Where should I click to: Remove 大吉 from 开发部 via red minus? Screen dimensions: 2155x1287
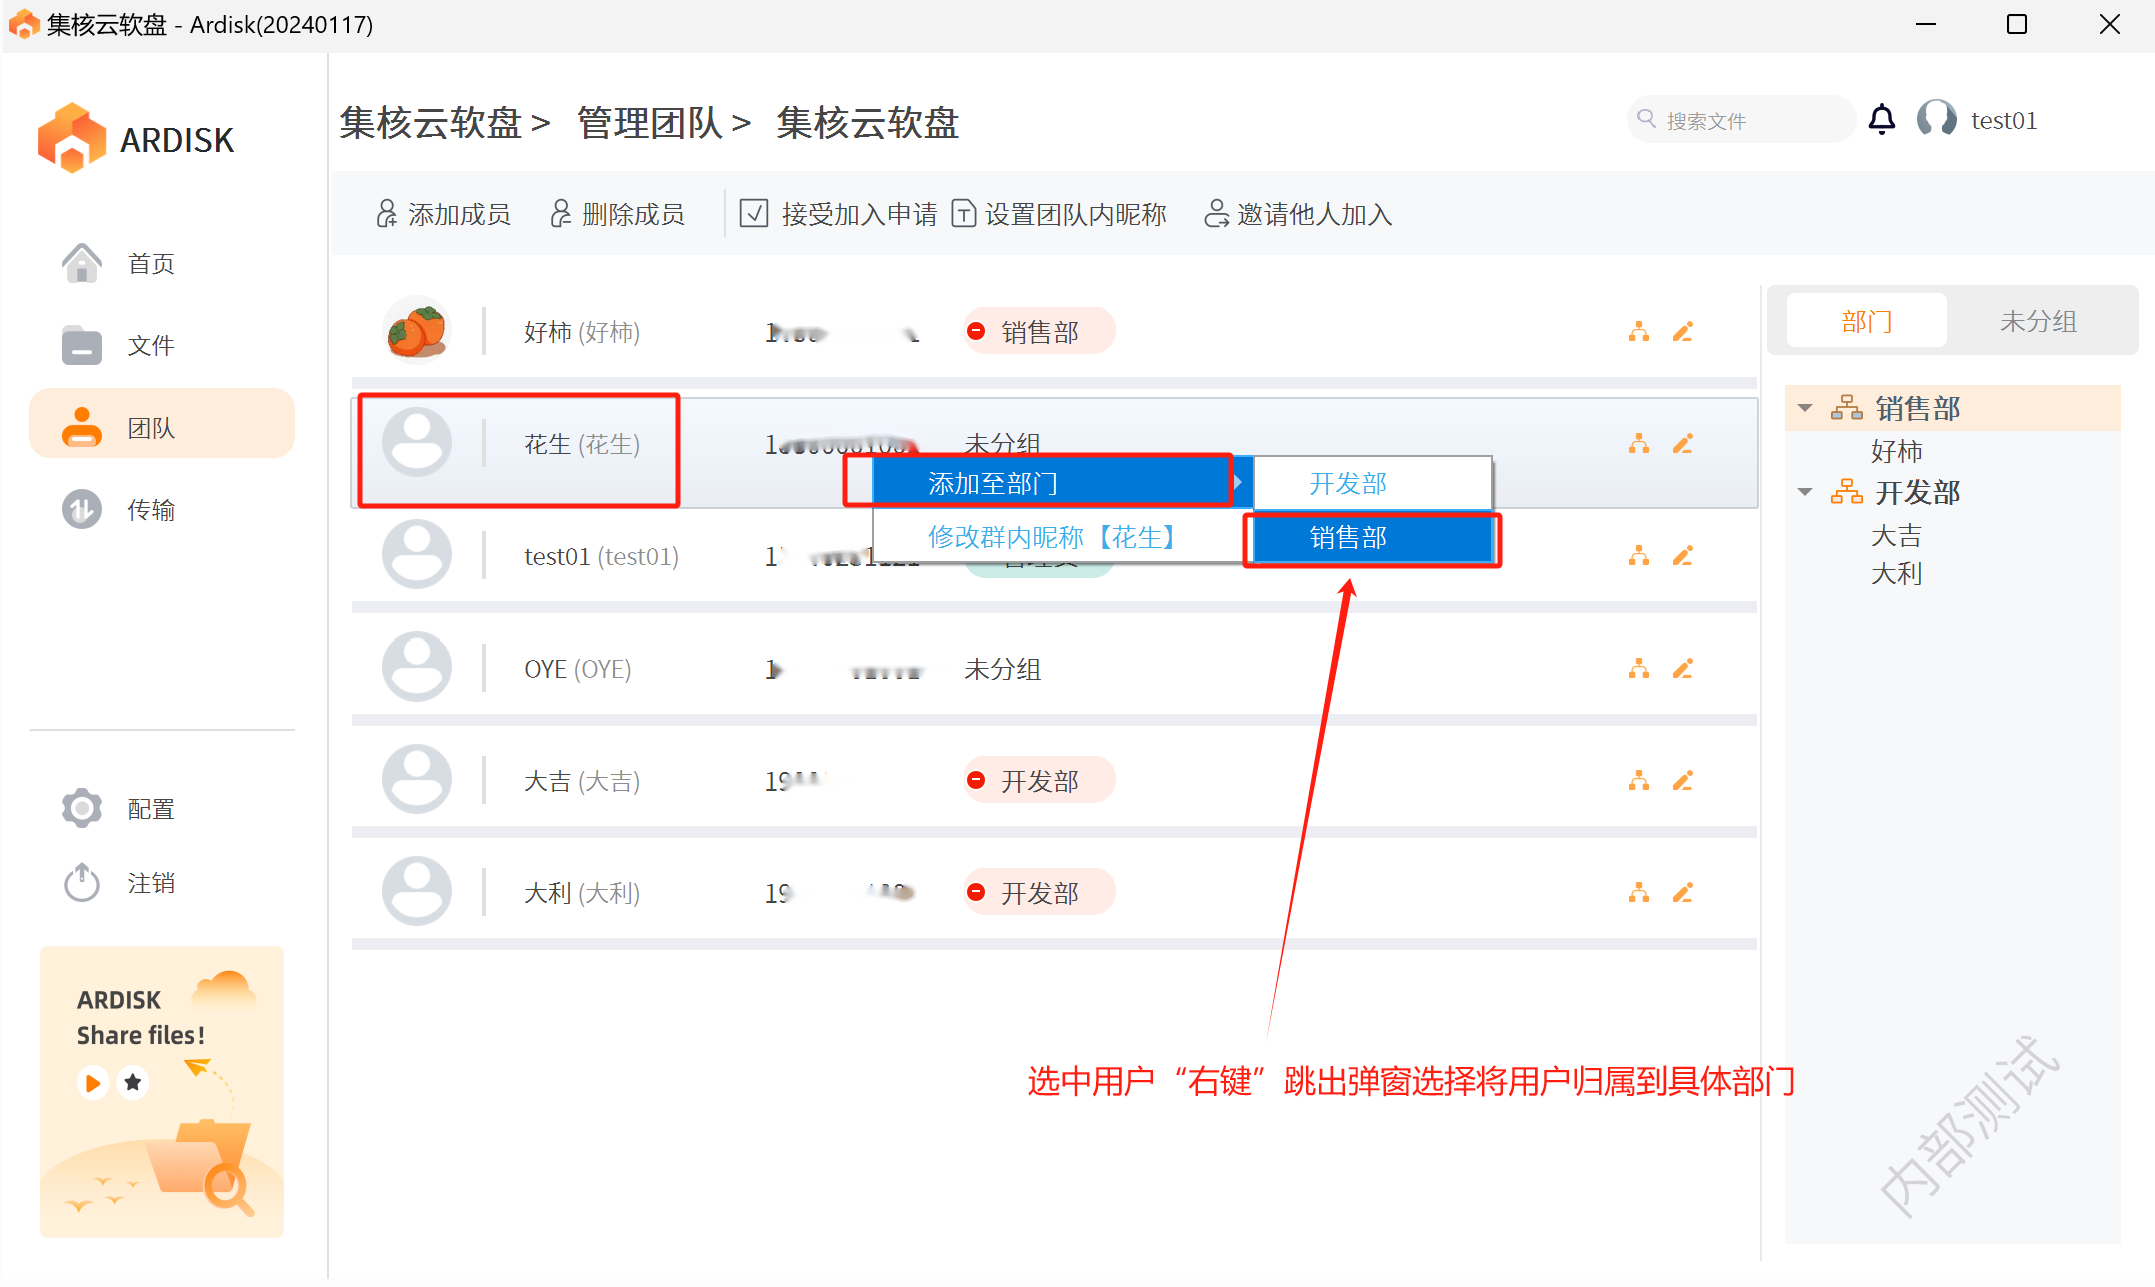click(x=977, y=780)
